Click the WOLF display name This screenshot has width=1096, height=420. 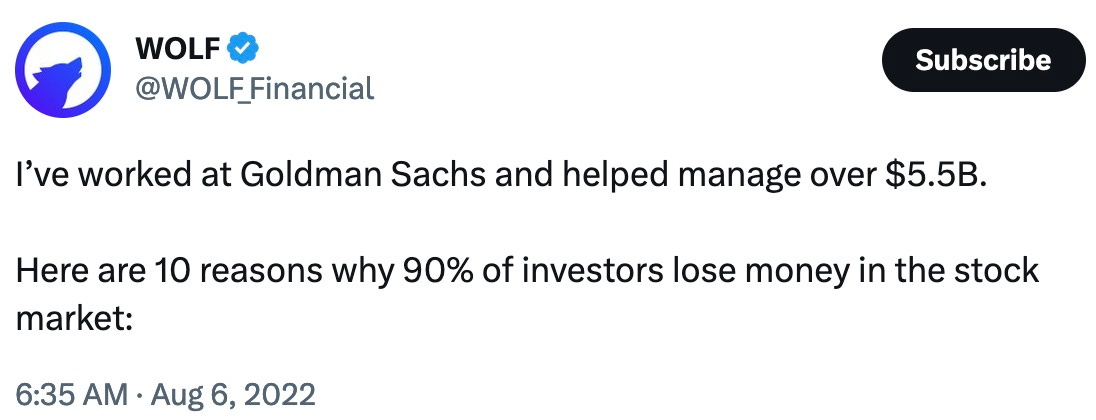tap(180, 48)
